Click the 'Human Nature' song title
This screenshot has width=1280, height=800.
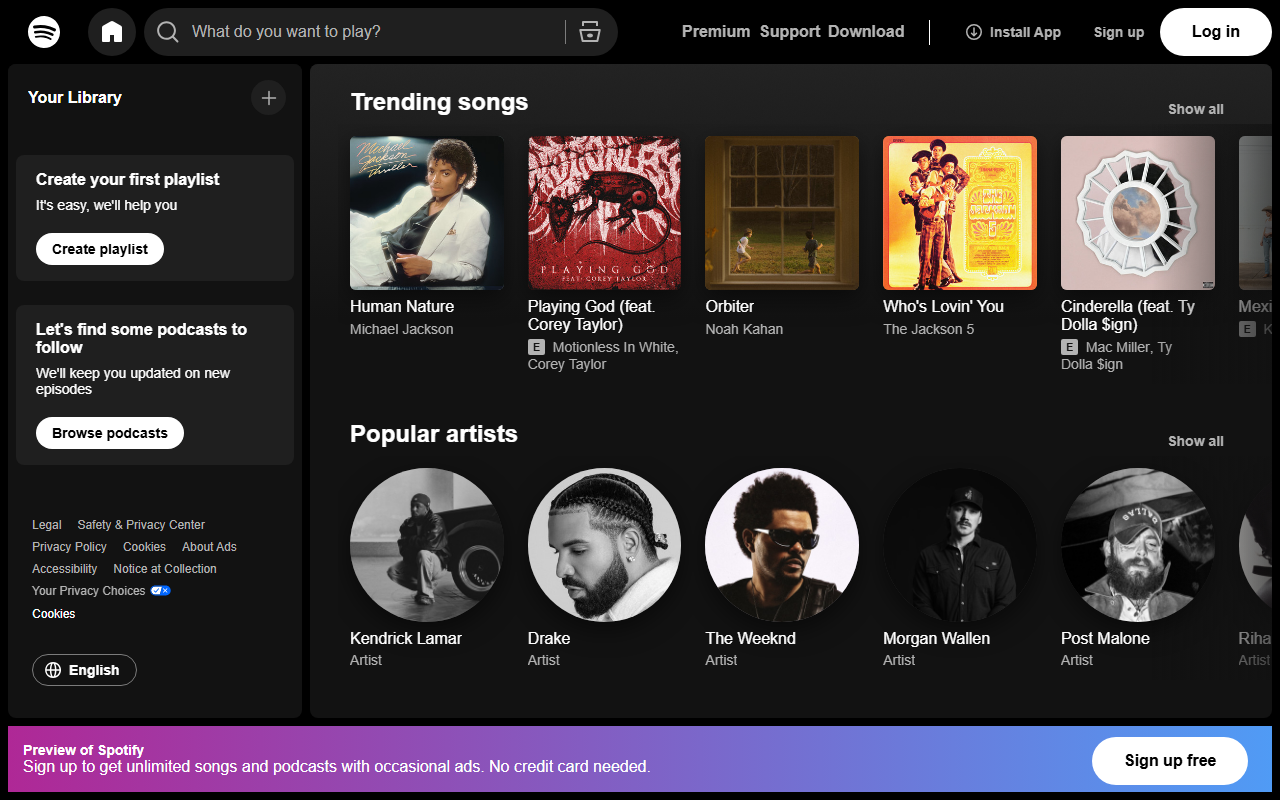click(402, 306)
